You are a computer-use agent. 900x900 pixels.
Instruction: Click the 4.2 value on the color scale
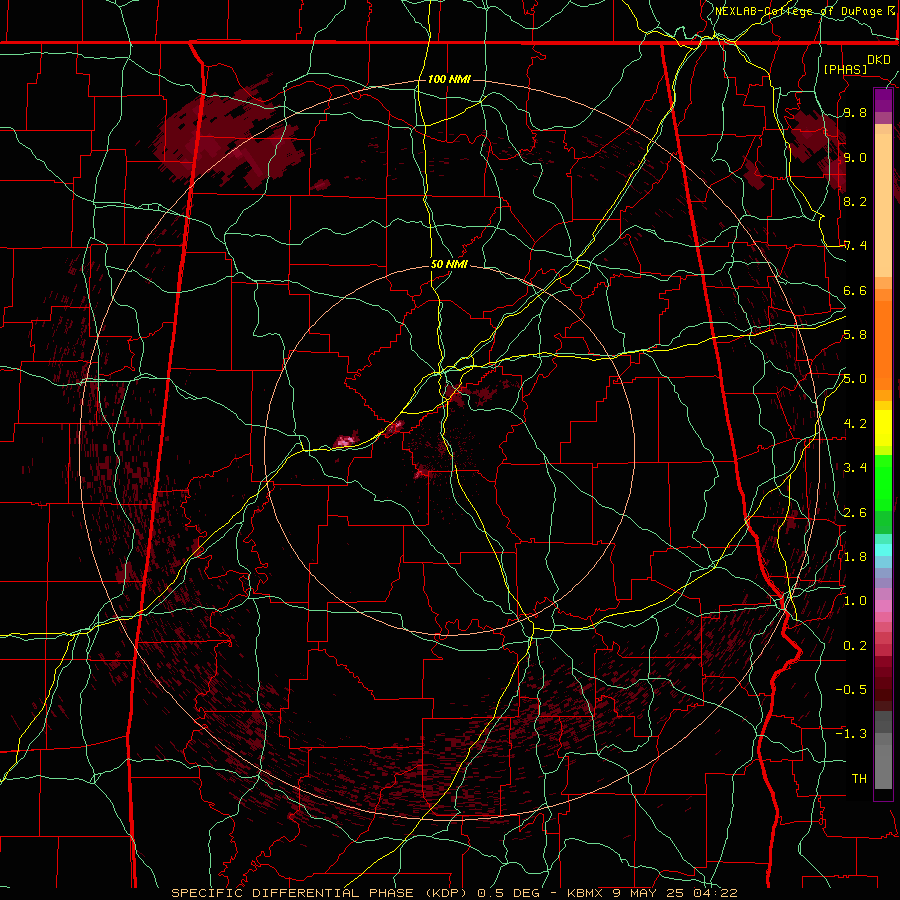855,424
